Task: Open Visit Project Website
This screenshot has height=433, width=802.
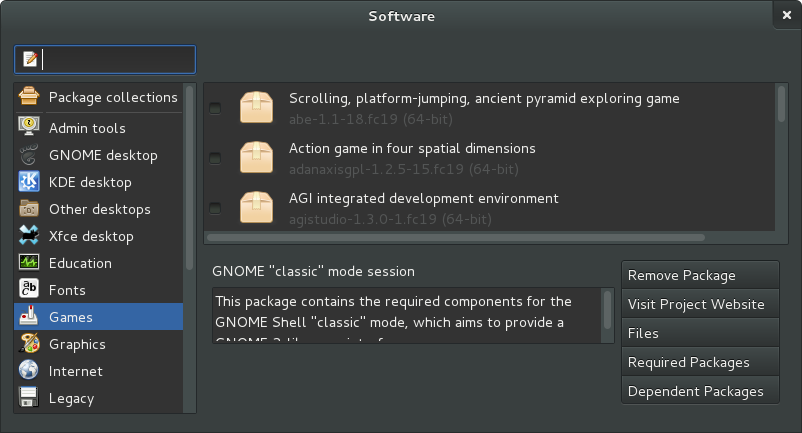Action: click(700, 304)
